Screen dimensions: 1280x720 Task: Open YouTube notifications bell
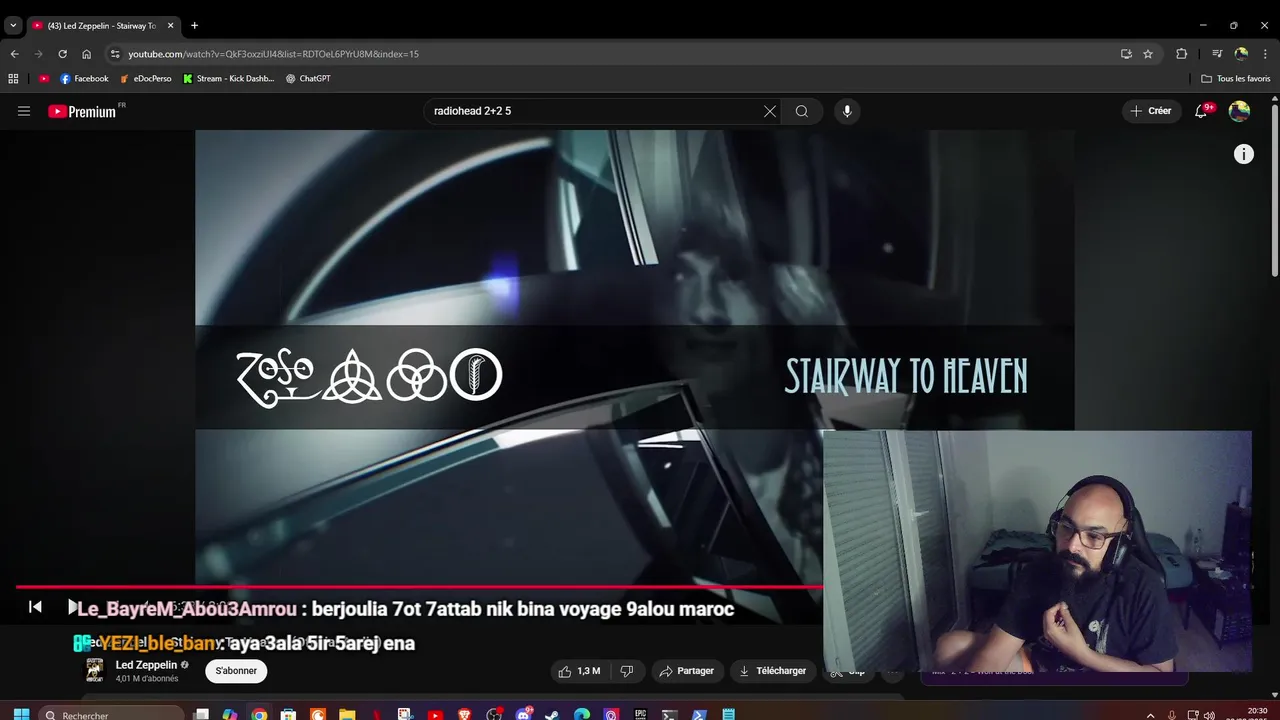pos(1202,111)
